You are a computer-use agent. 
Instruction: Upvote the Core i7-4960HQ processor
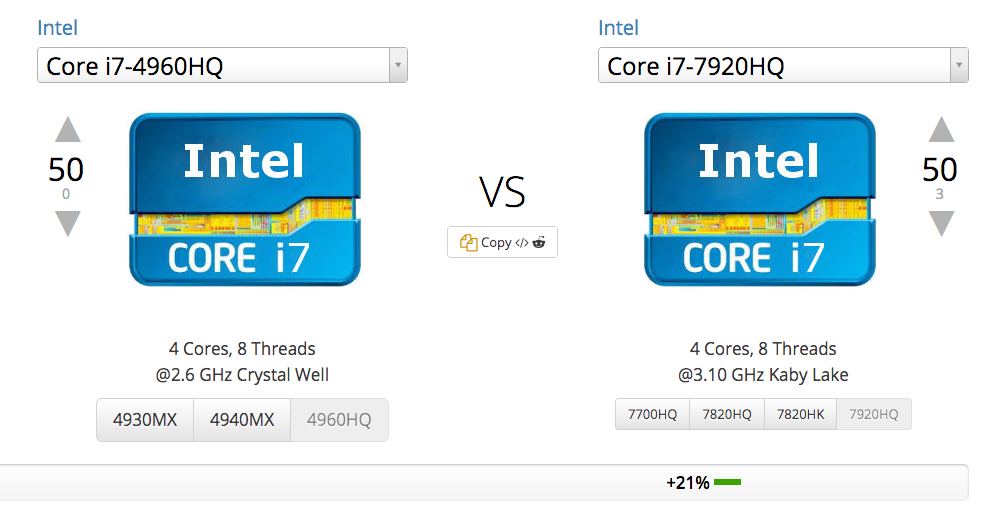(x=67, y=130)
